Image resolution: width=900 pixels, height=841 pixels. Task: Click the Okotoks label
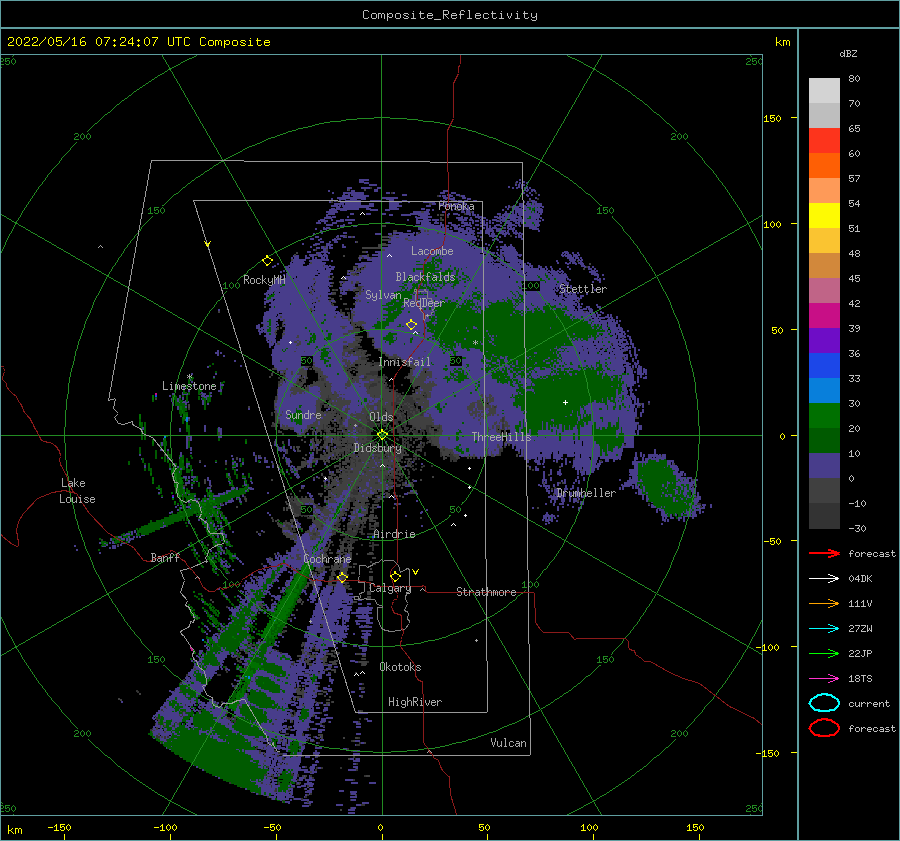(x=400, y=667)
